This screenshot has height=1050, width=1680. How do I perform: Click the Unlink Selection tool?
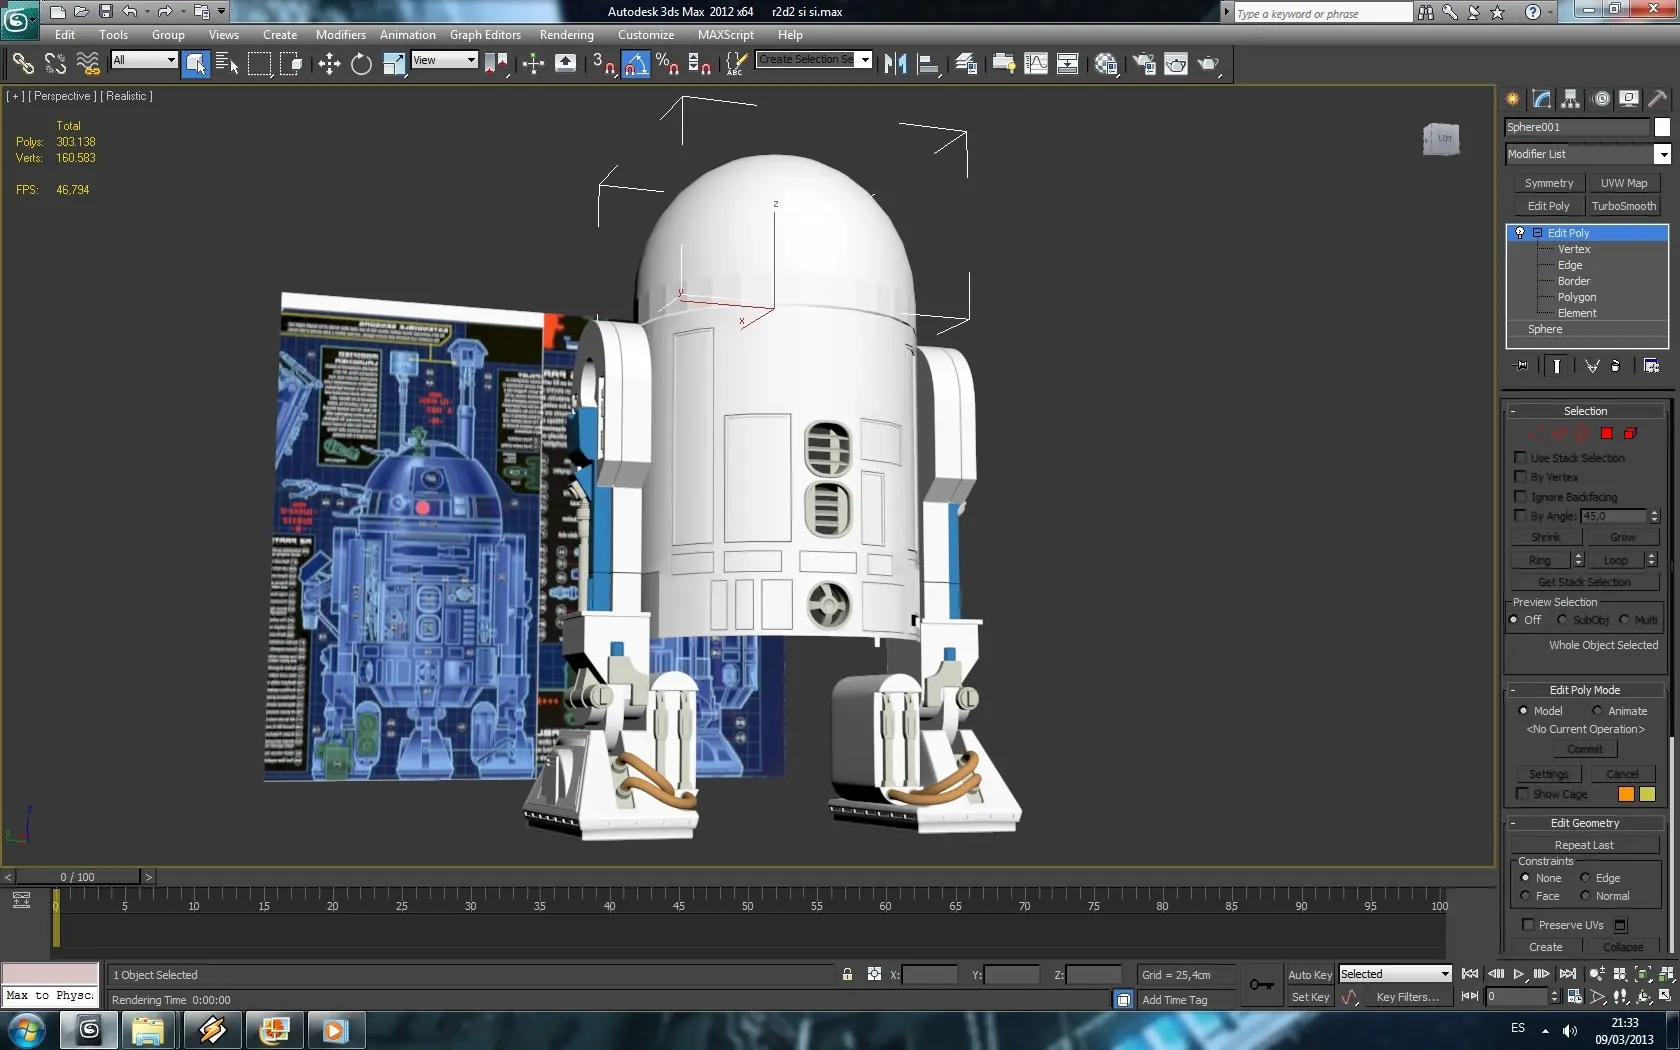(x=55, y=64)
